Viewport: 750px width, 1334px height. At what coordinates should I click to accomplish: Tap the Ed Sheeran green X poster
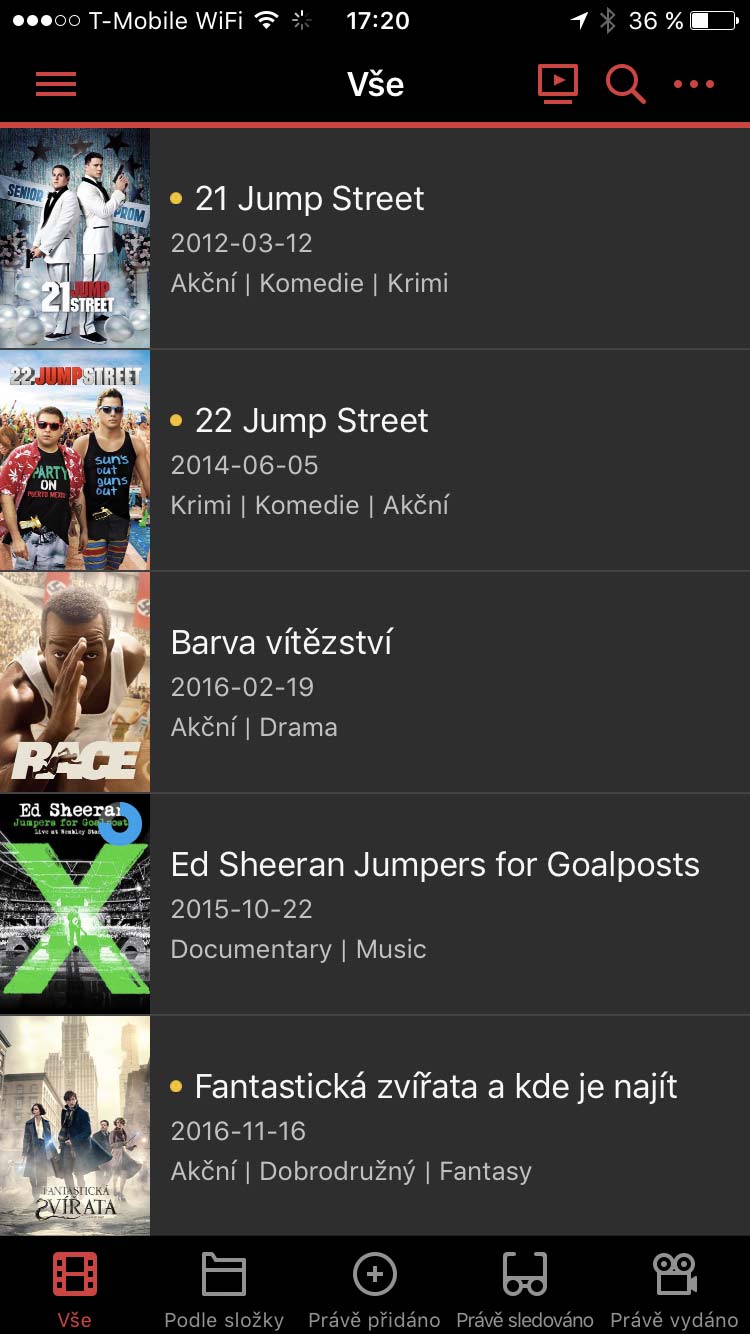pos(75,904)
